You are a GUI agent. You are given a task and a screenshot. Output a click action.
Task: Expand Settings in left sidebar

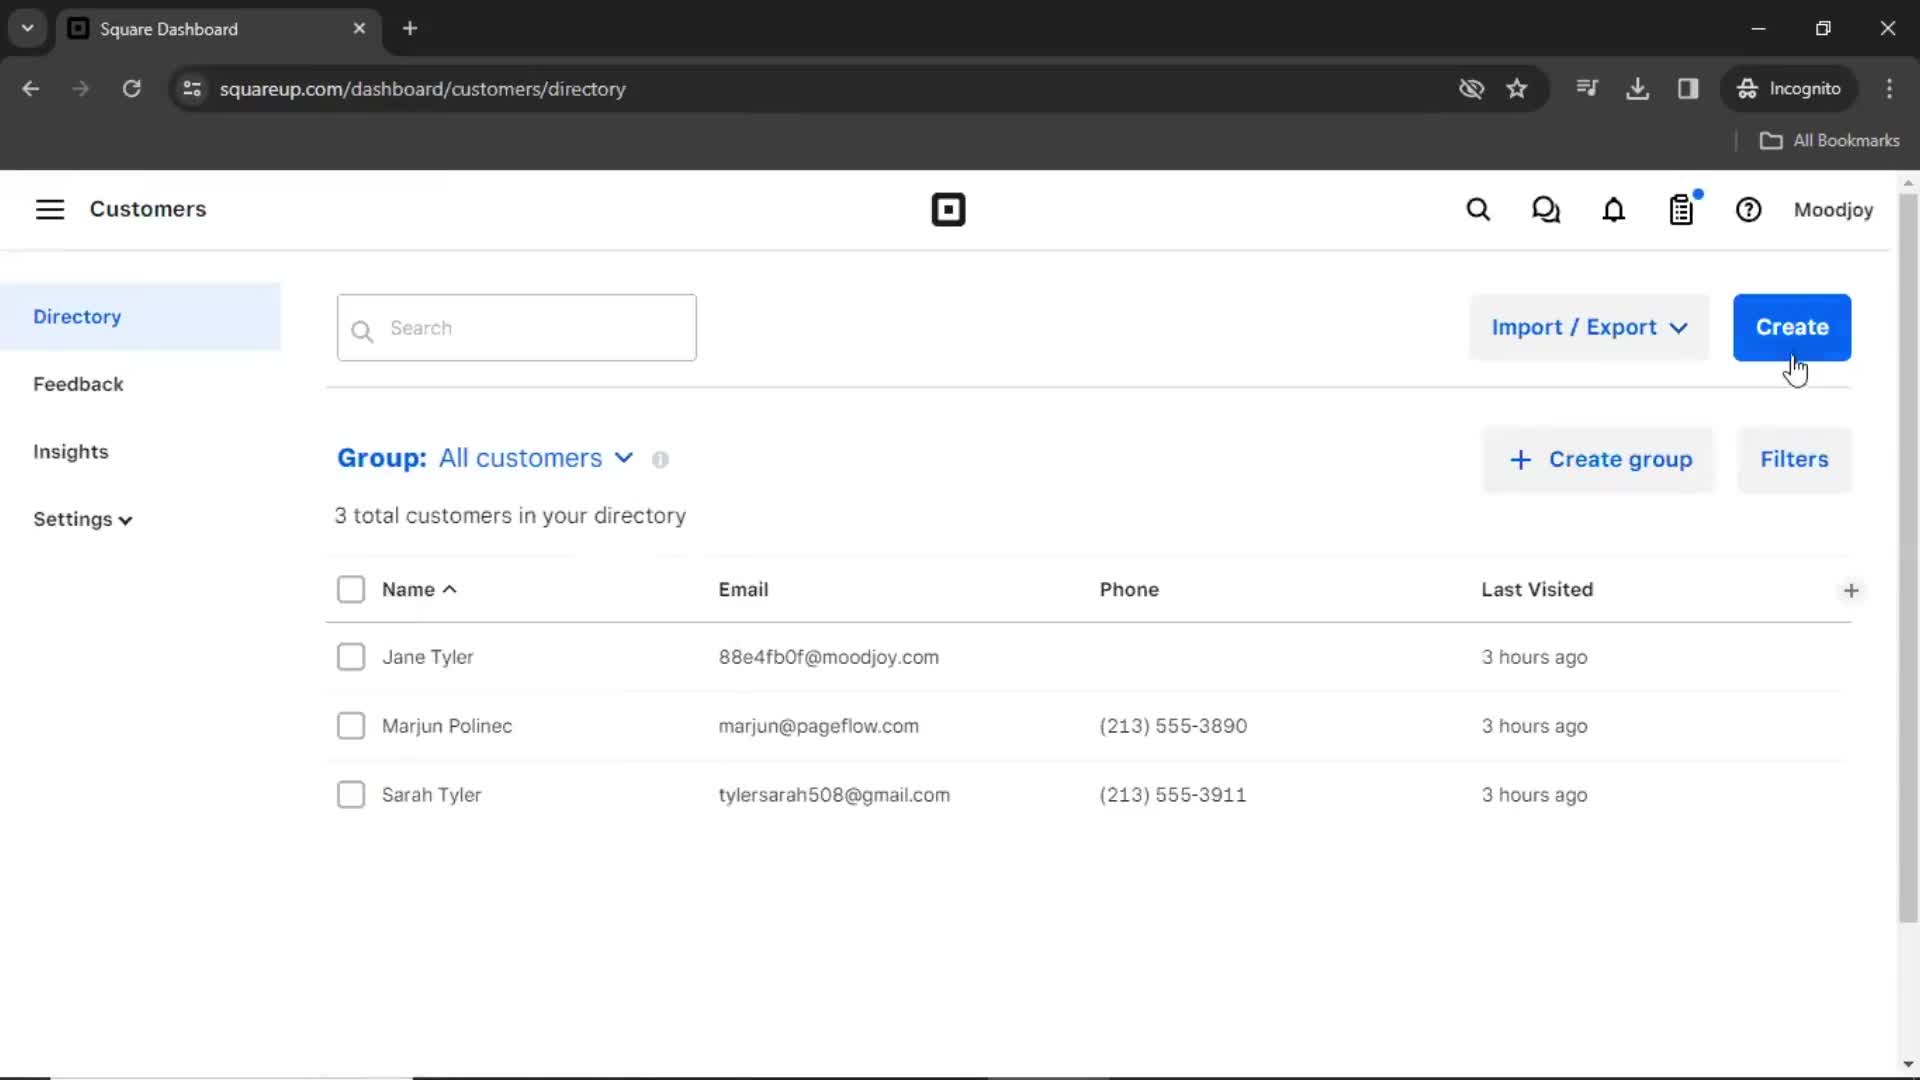pos(82,518)
